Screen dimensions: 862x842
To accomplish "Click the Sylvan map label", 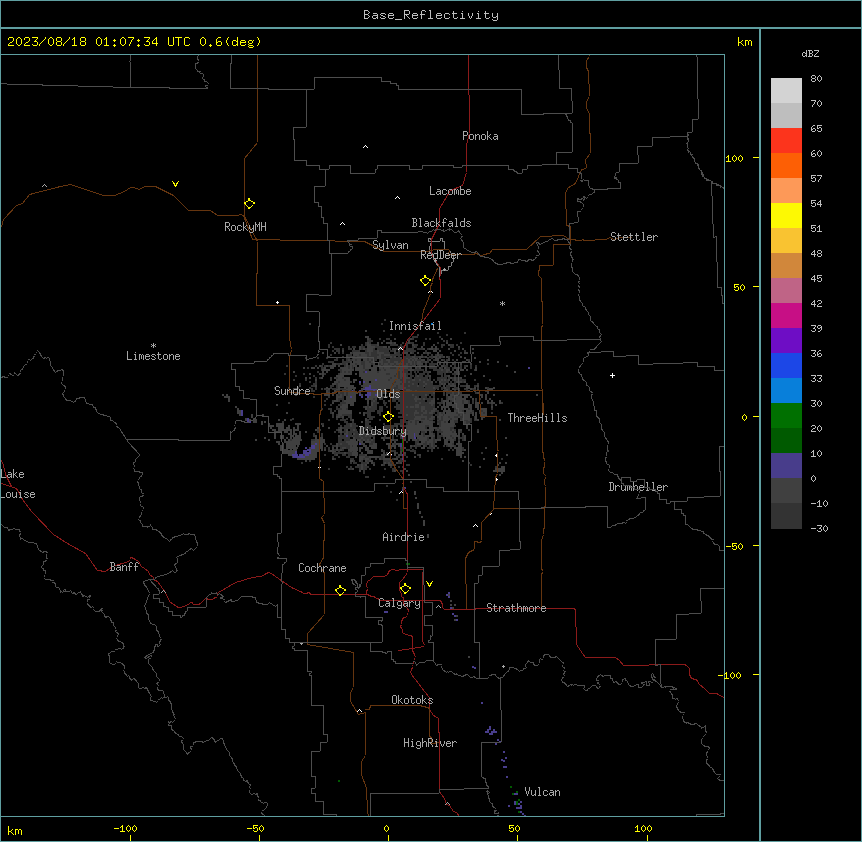I will [x=390, y=245].
